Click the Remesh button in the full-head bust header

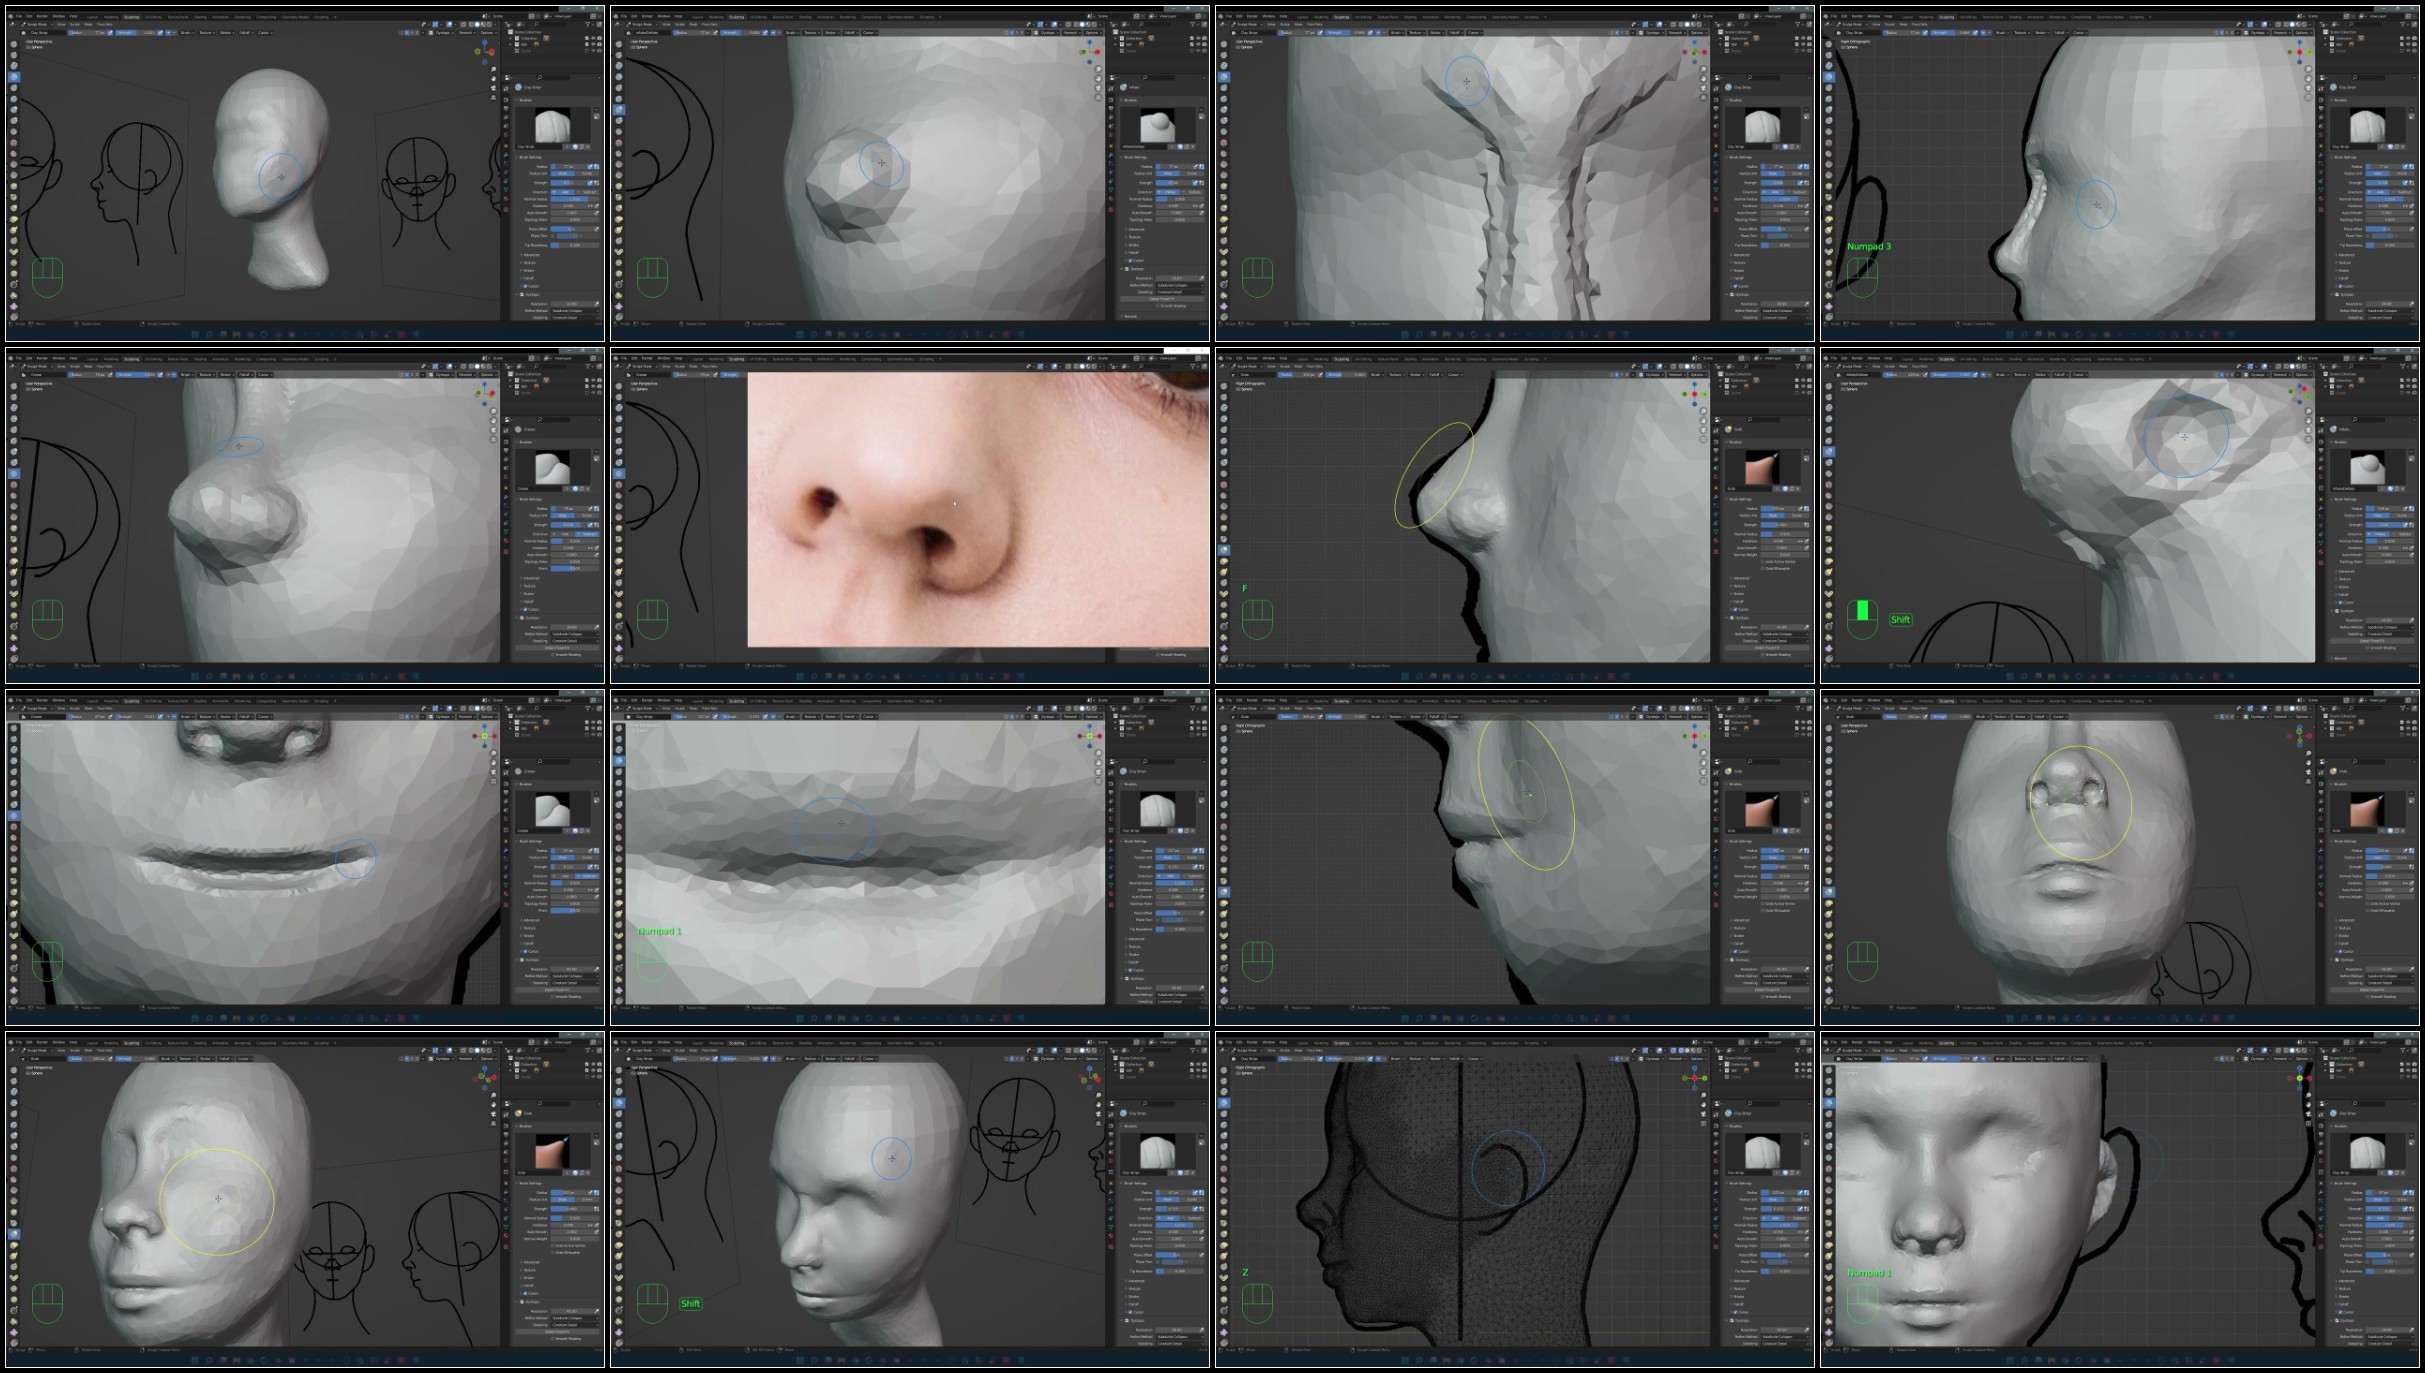(x=466, y=33)
